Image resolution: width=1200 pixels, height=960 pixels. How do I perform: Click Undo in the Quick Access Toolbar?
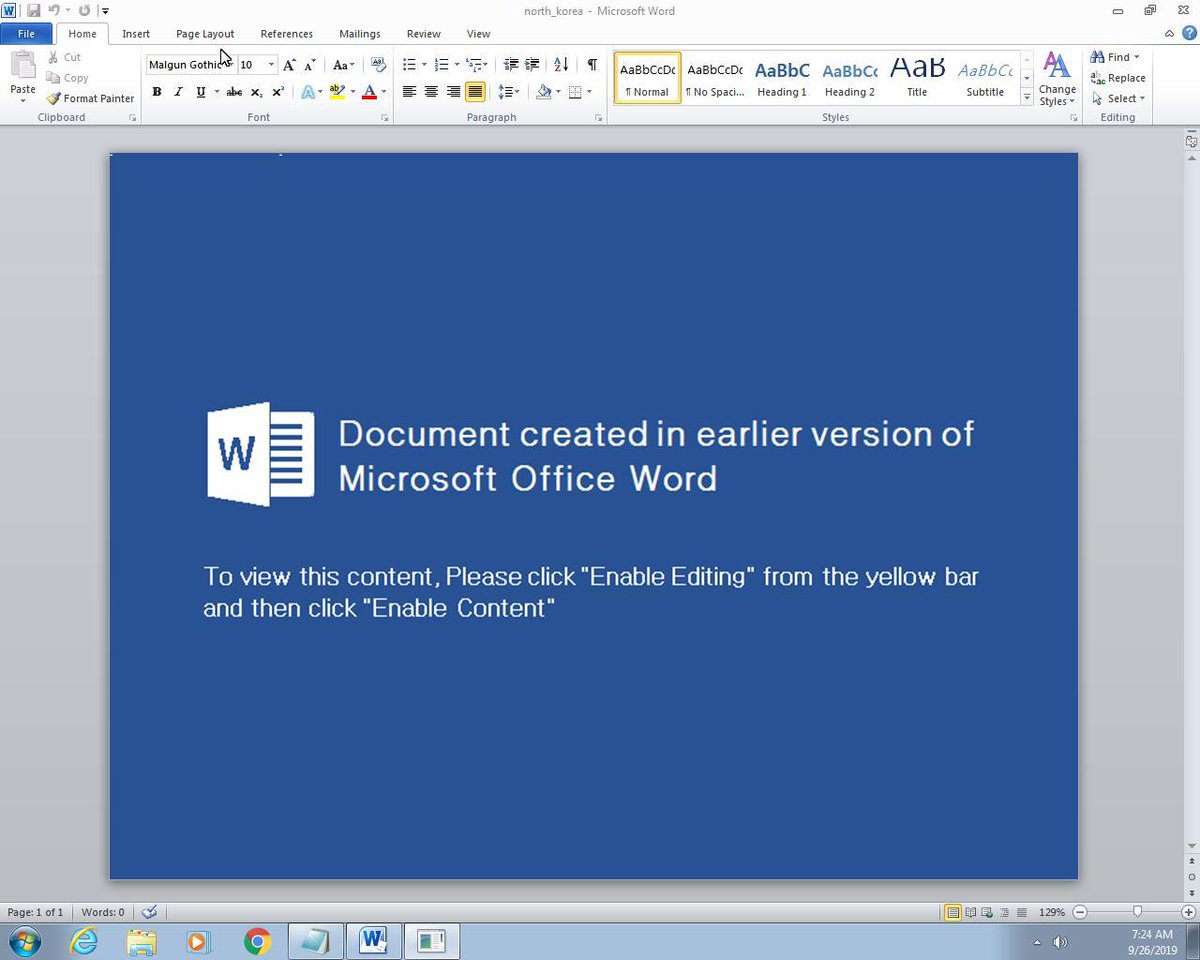(54, 11)
